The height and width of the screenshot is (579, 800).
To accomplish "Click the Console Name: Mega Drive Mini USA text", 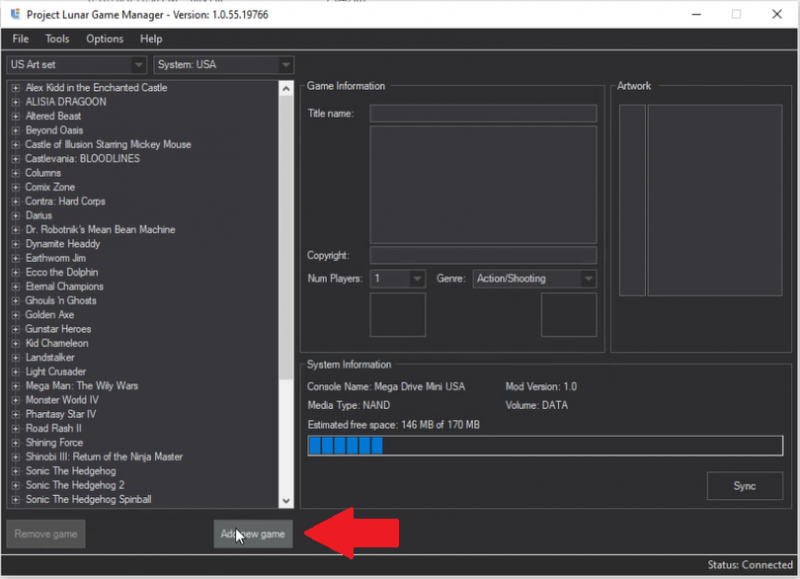I will coord(386,387).
